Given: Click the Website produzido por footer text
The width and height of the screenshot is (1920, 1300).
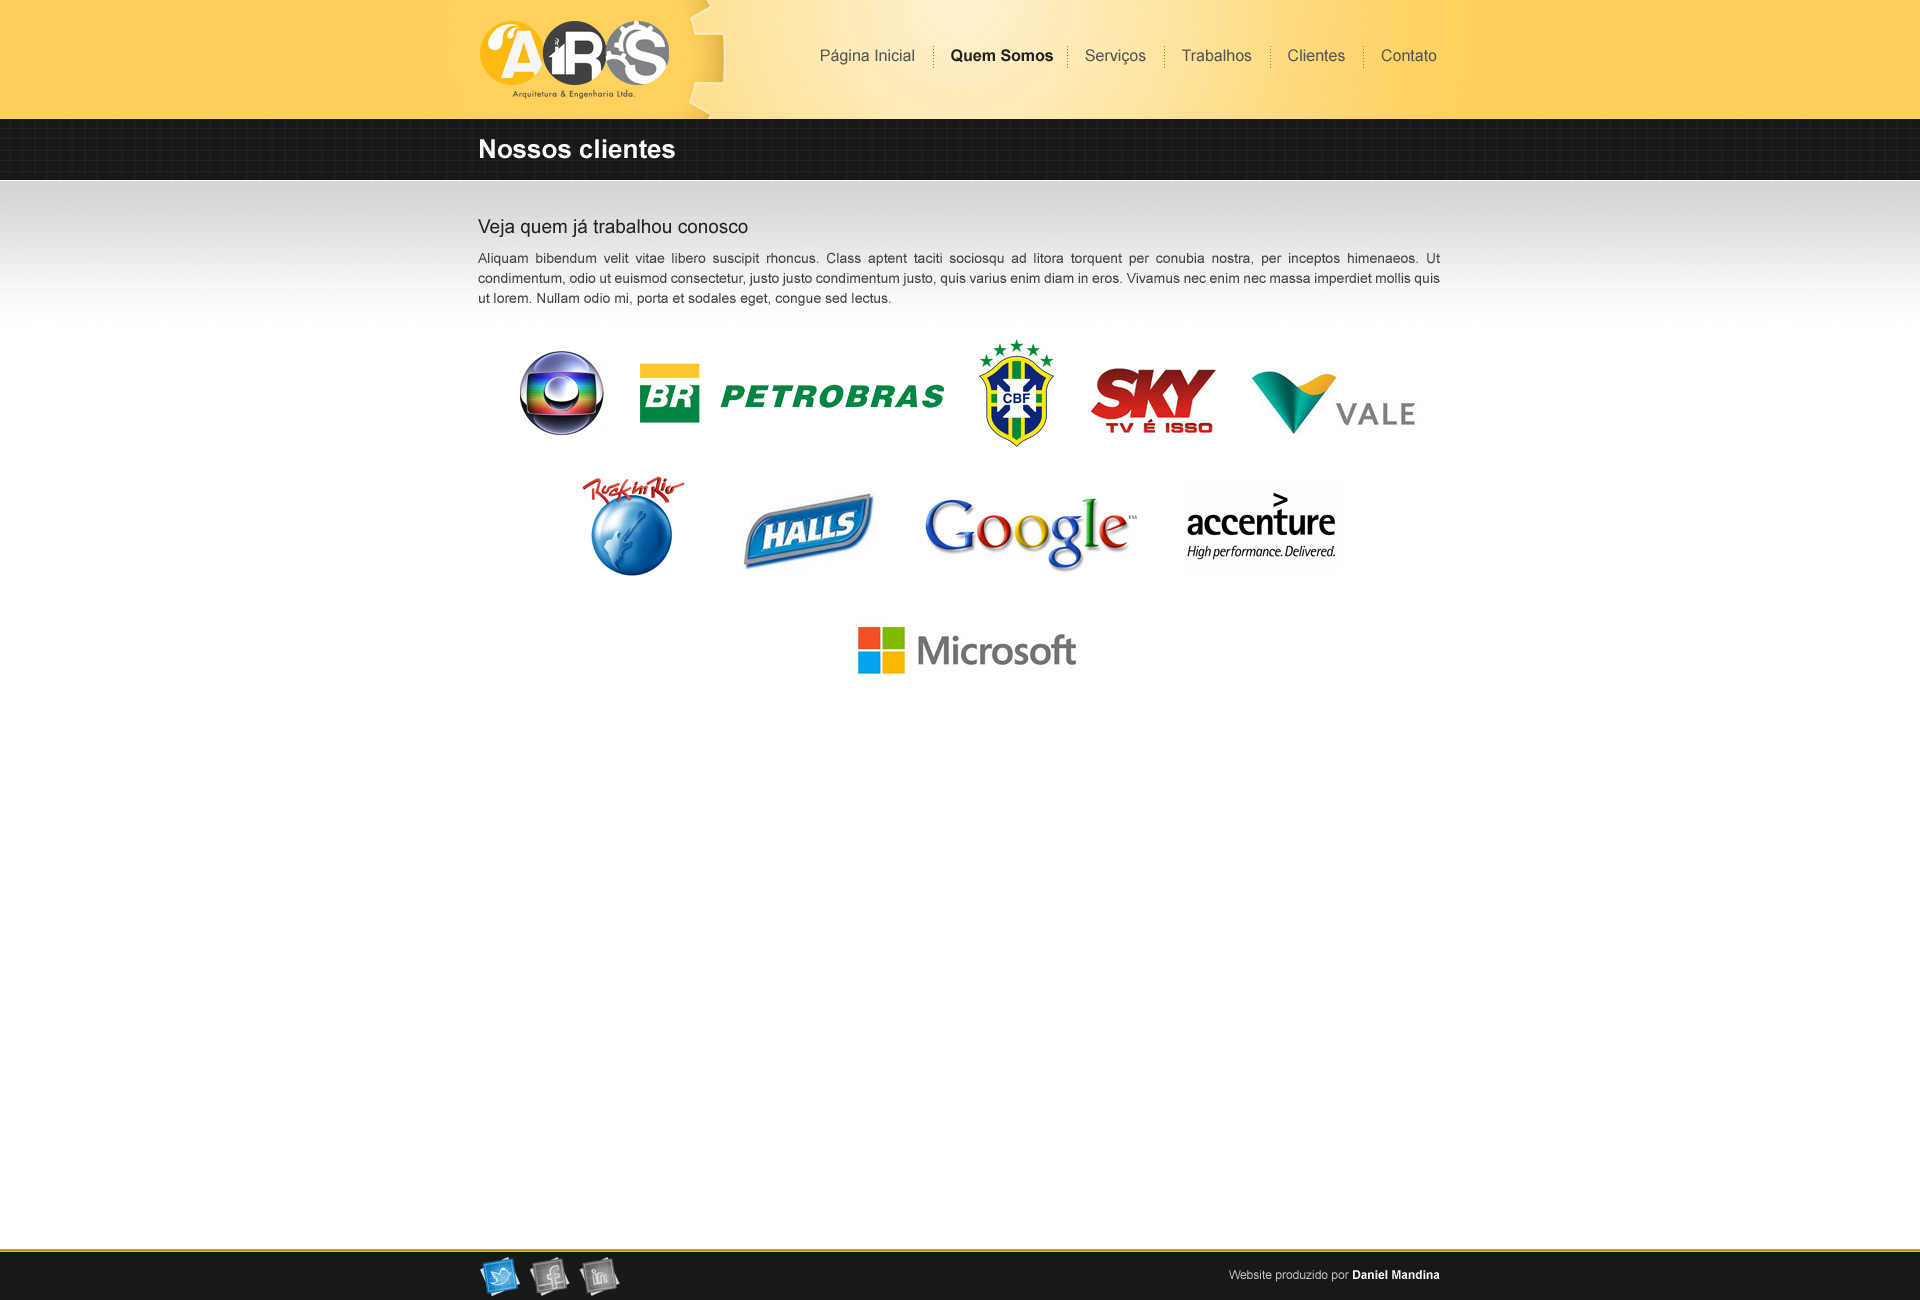Looking at the screenshot, I should (x=1289, y=1275).
